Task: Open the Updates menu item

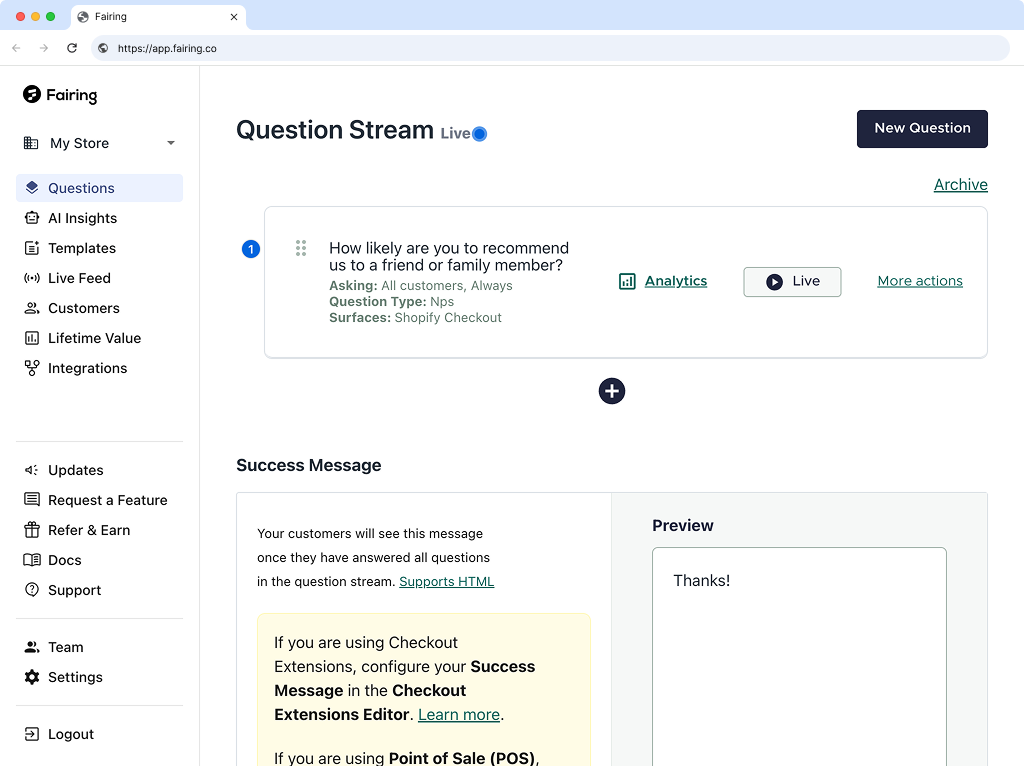Action: [x=75, y=470]
